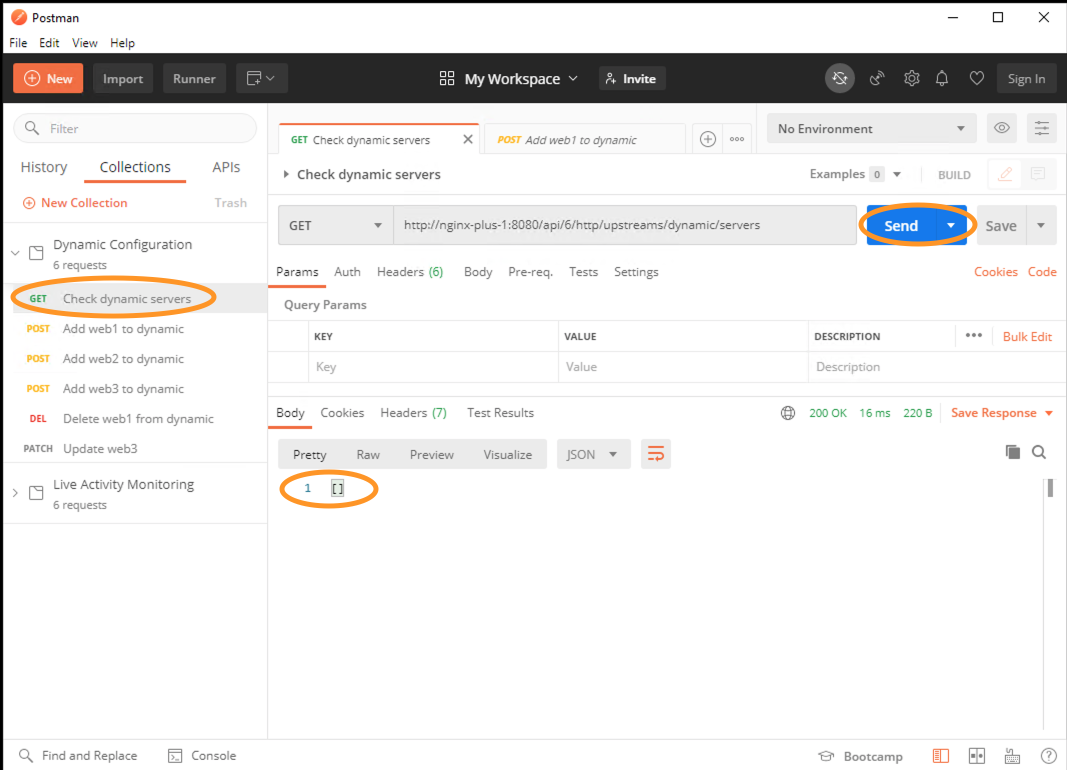Click the Cookies link beside Code
The width and height of the screenshot is (1067, 770).
pos(996,271)
